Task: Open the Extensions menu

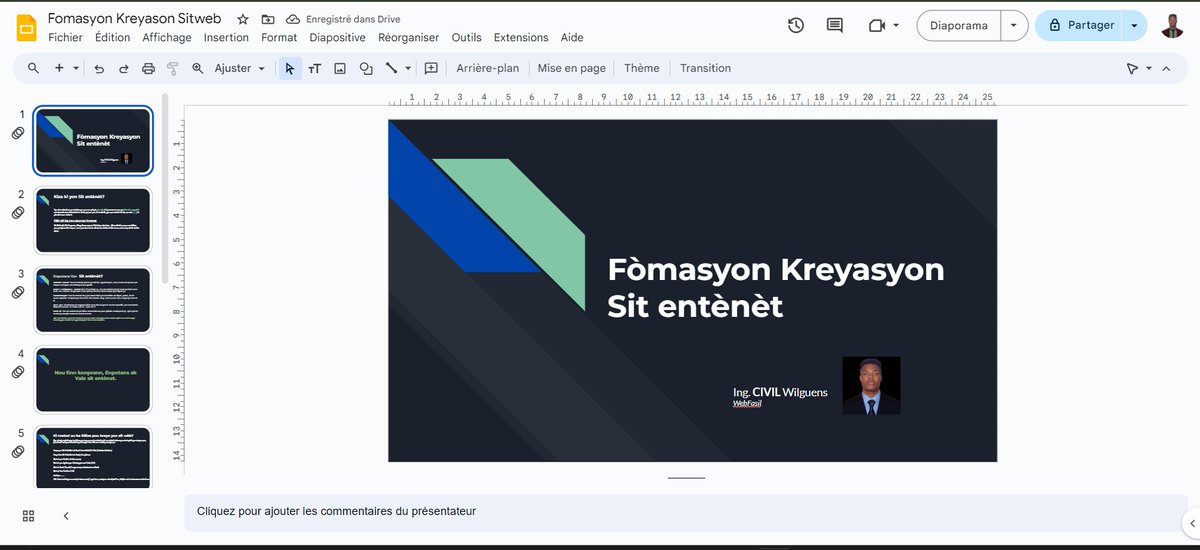Action: coord(521,37)
